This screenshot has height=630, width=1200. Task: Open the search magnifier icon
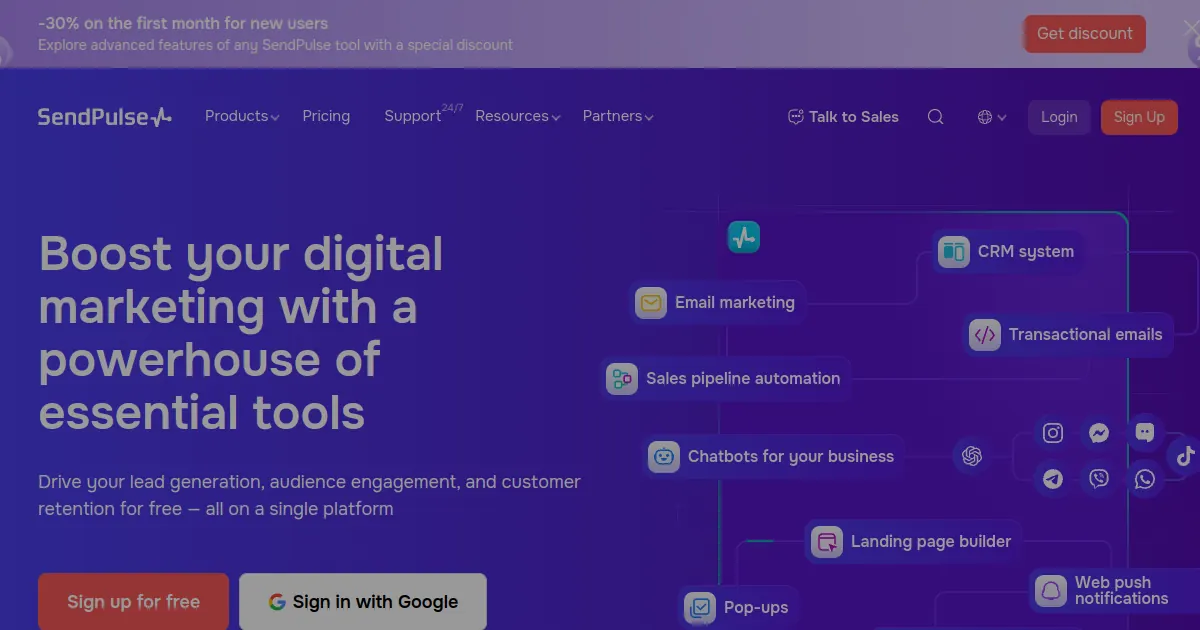tap(935, 117)
